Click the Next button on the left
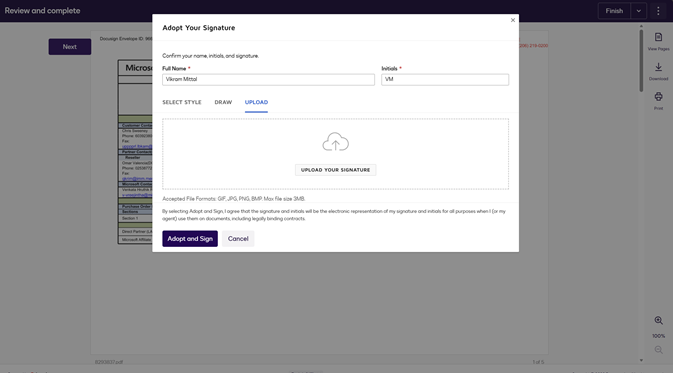 point(70,47)
